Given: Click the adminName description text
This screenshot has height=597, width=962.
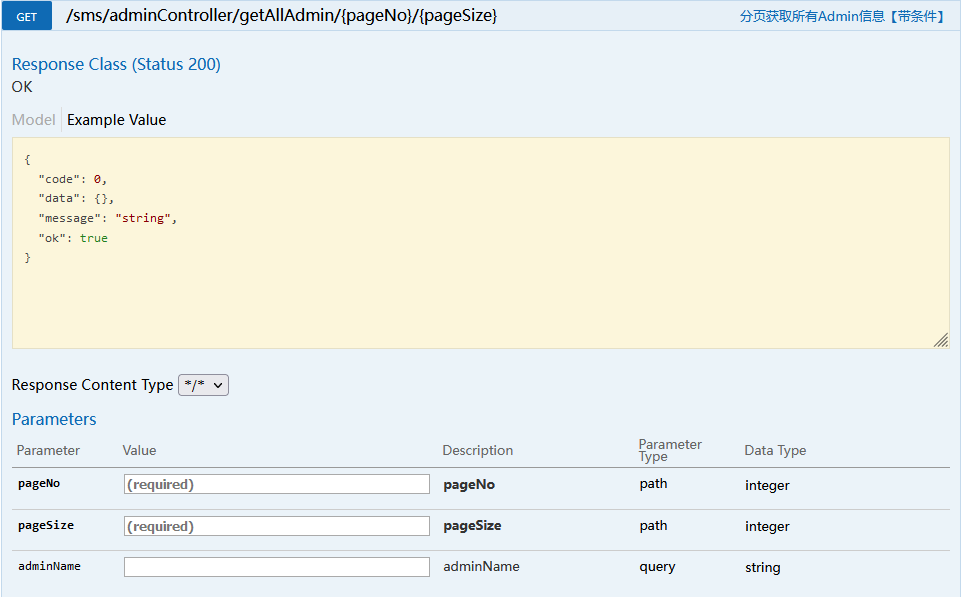Looking at the screenshot, I should coord(481,566).
